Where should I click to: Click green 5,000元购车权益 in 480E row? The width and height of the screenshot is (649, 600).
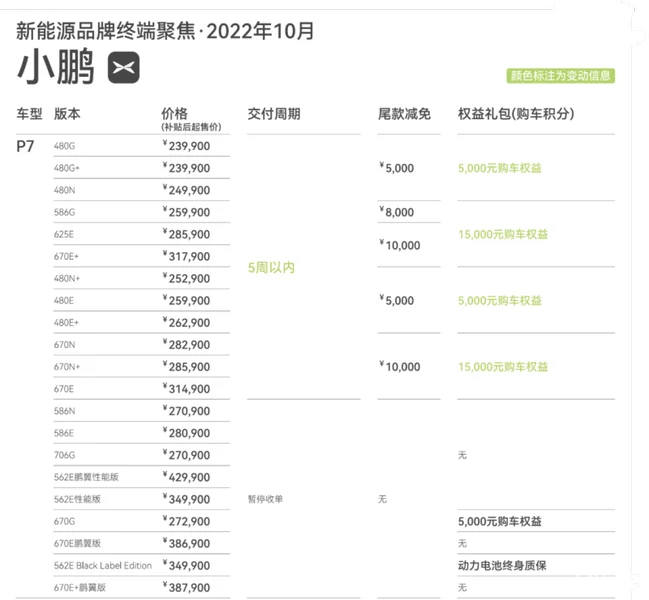[x=500, y=300]
